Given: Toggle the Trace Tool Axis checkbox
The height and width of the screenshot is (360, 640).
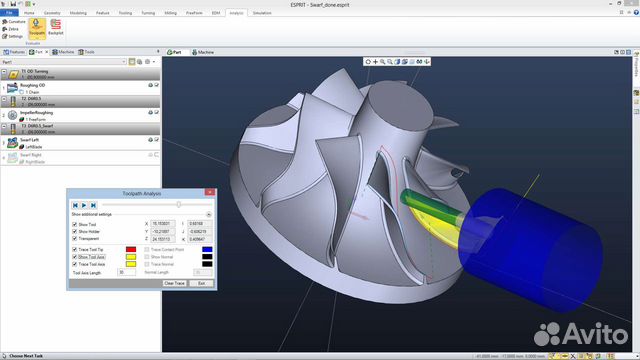Looking at the screenshot, I should [x=75, y=264].
